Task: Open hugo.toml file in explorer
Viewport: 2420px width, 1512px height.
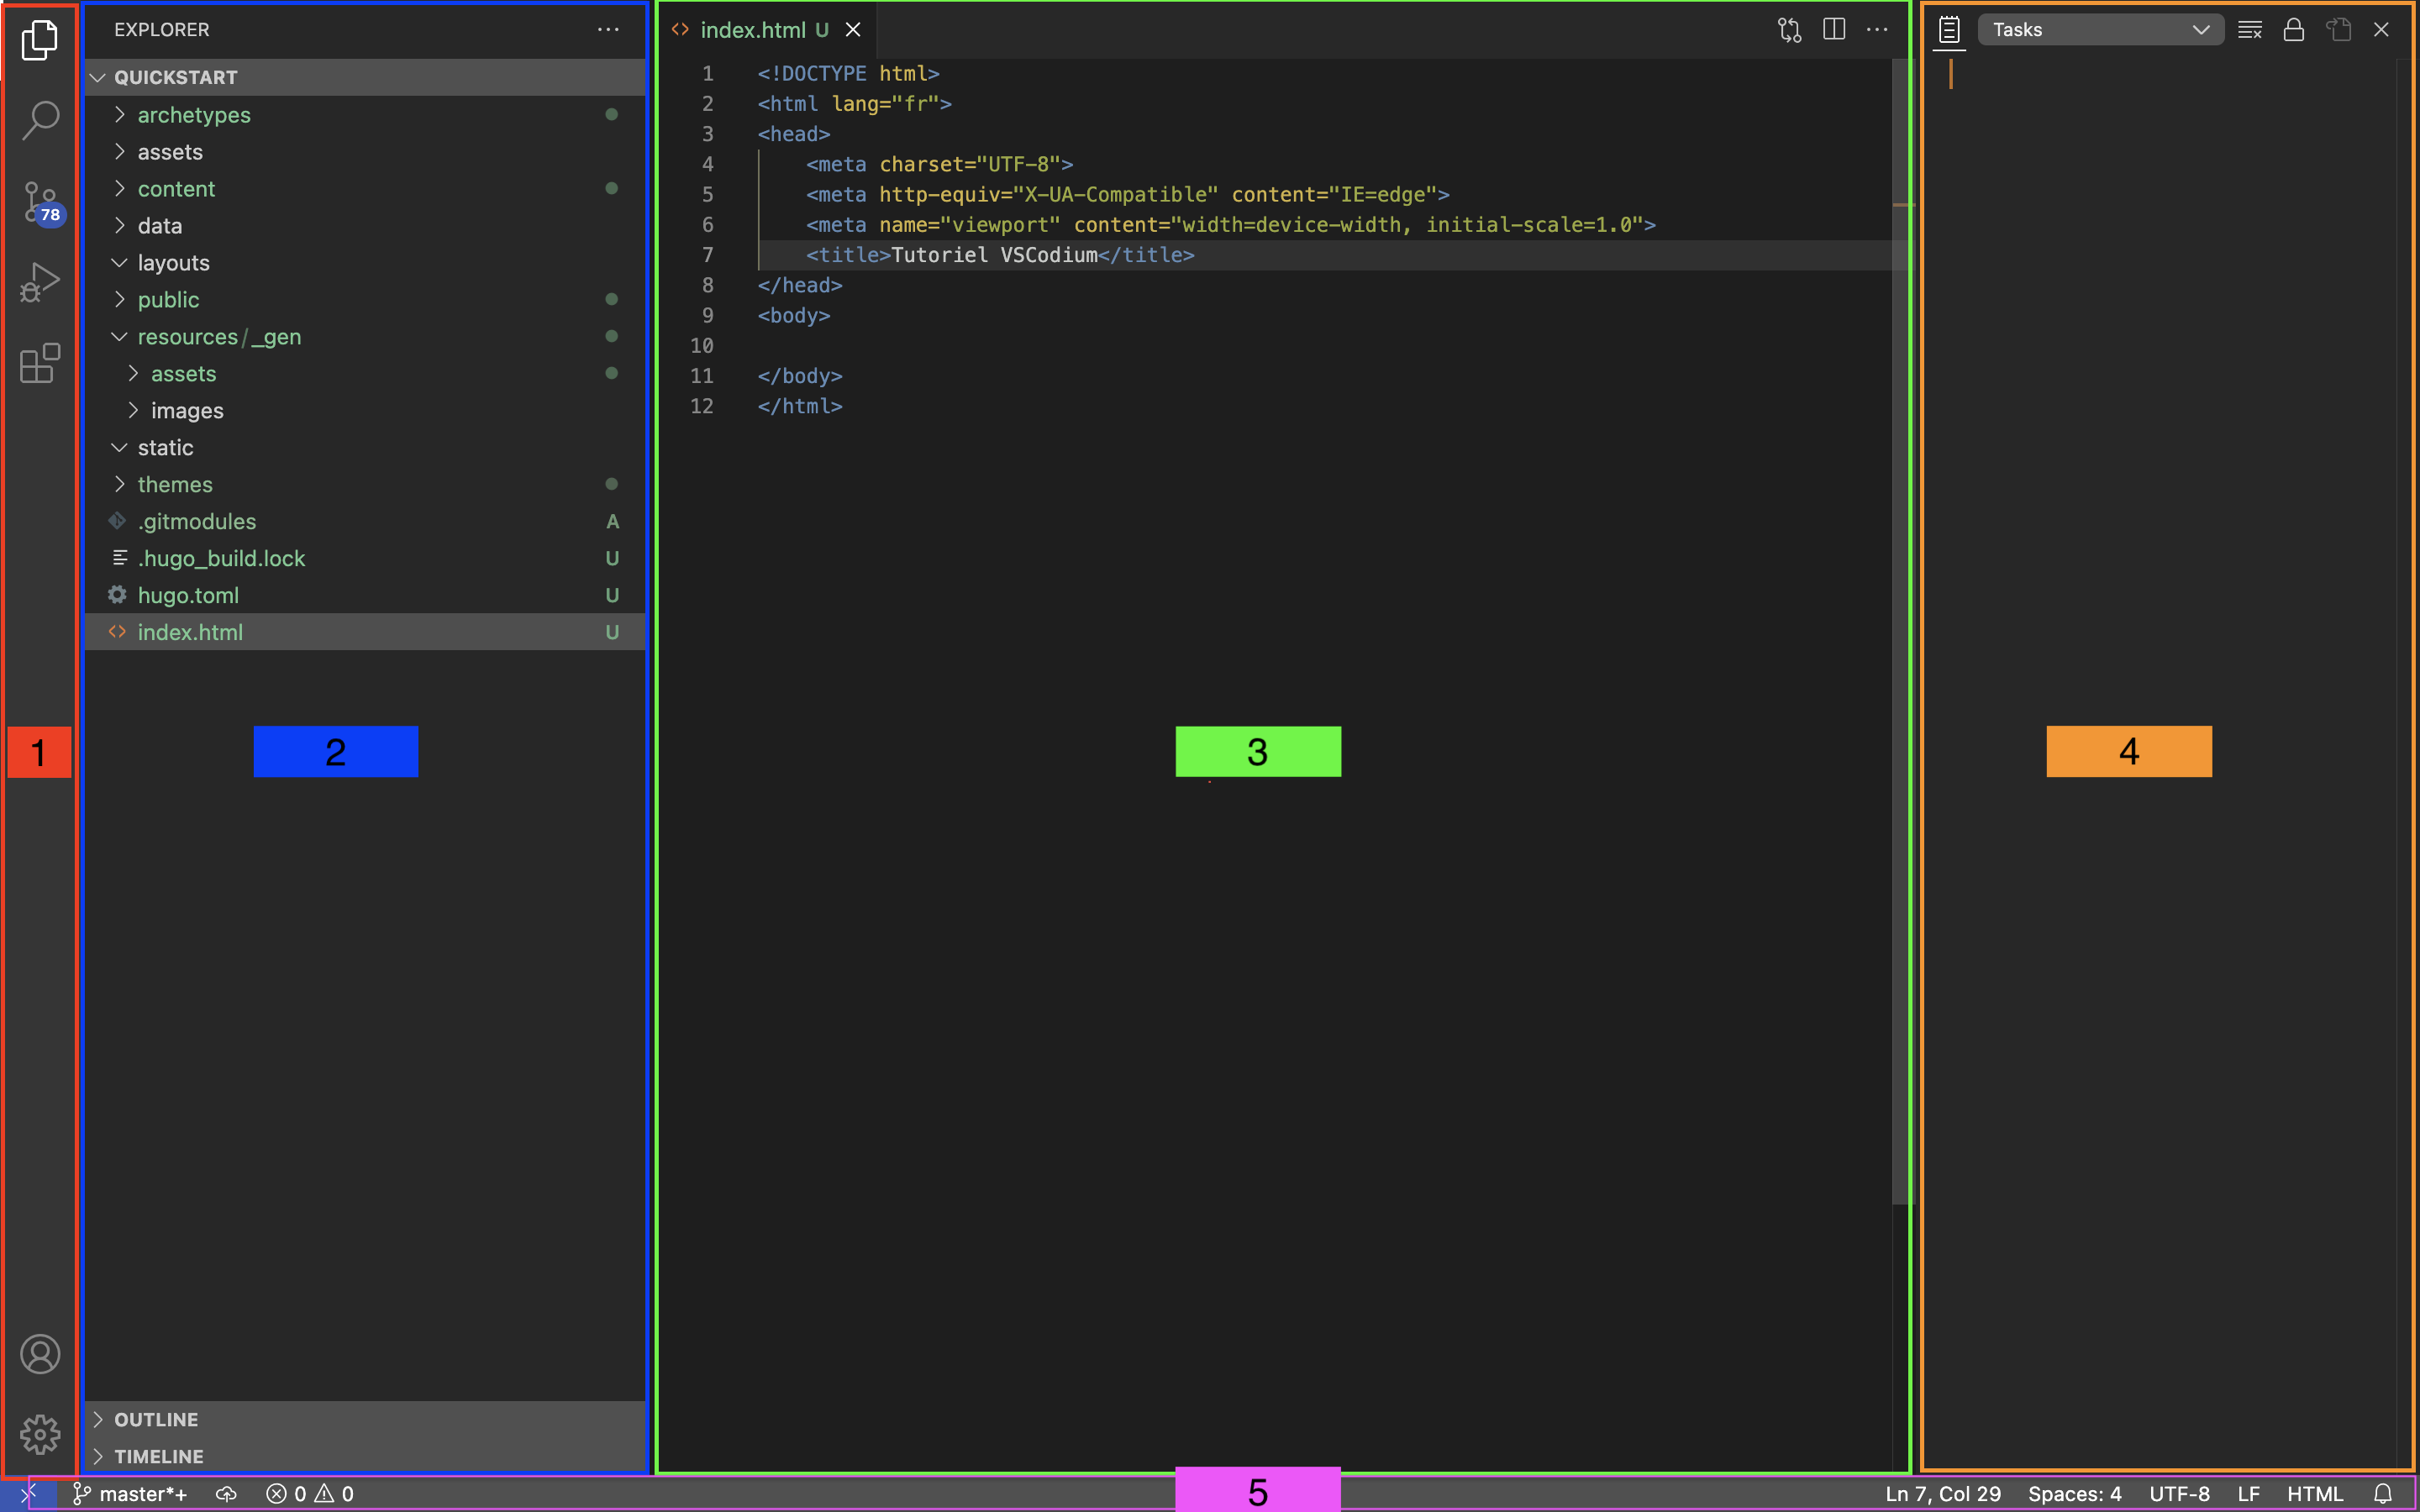Action: [188, 595]
